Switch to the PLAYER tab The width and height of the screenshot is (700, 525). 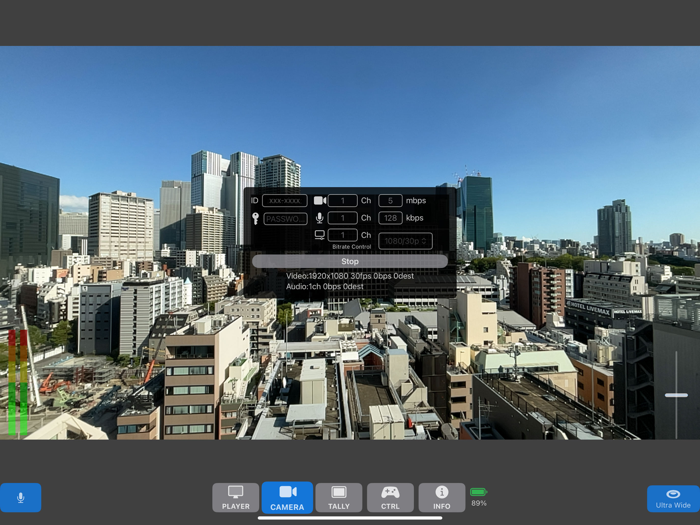point(236,497)
